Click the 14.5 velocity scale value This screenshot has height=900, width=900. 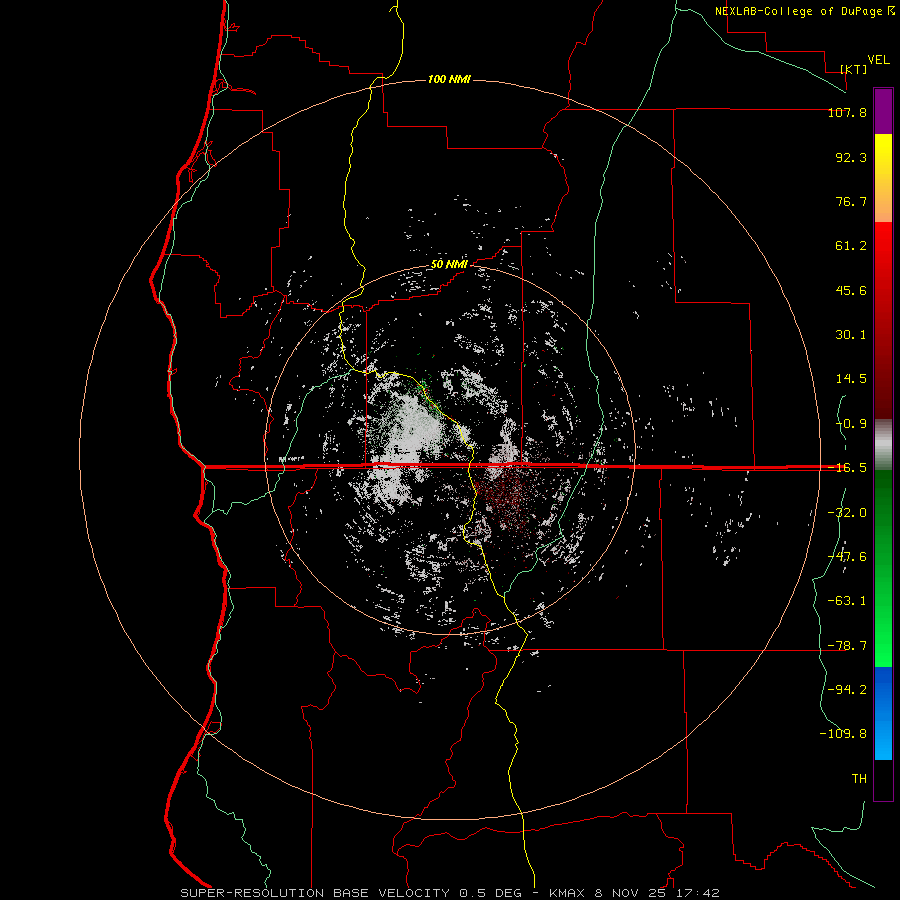851,379
